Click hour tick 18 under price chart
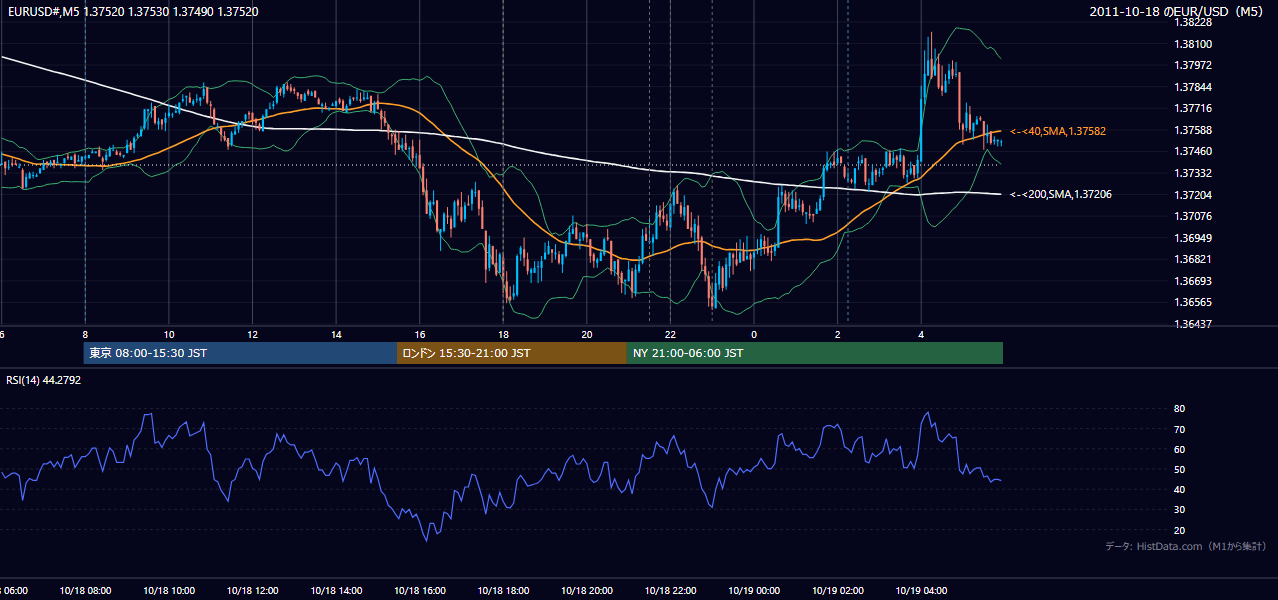The height and width of the screenshot is (600, 1278). 504,334
